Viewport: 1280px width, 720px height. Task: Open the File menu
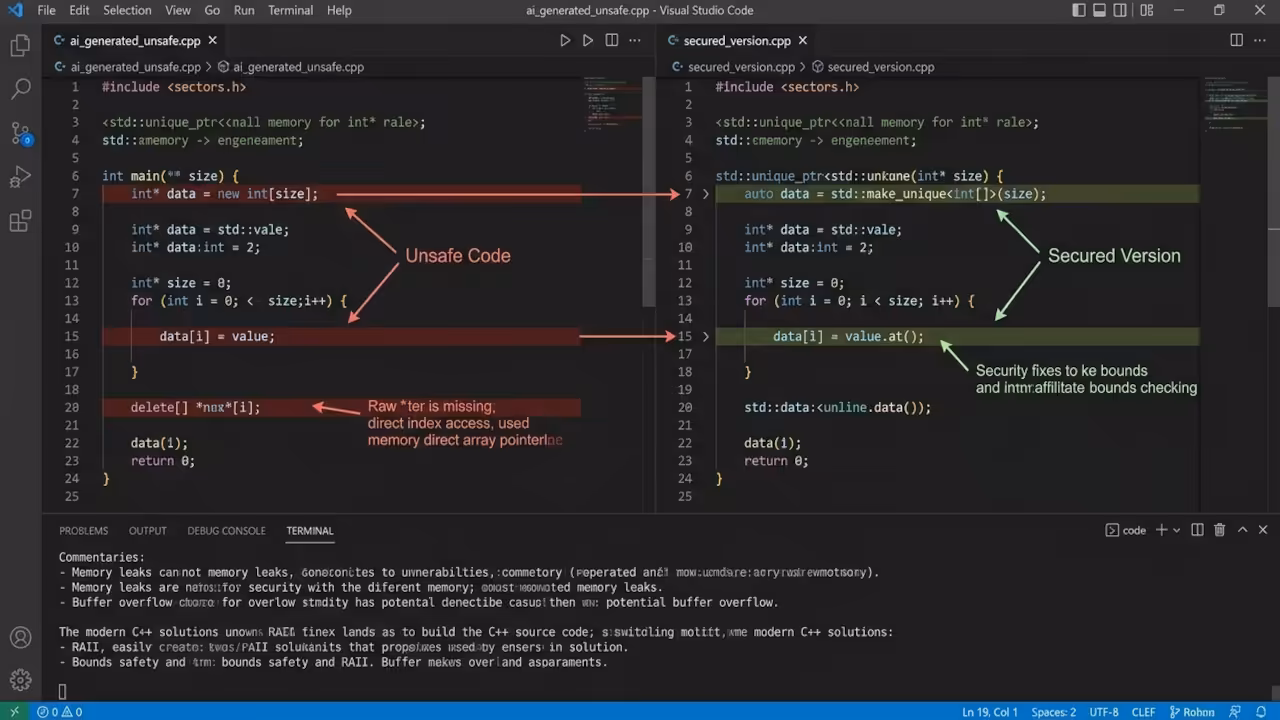tap(46, 10)
